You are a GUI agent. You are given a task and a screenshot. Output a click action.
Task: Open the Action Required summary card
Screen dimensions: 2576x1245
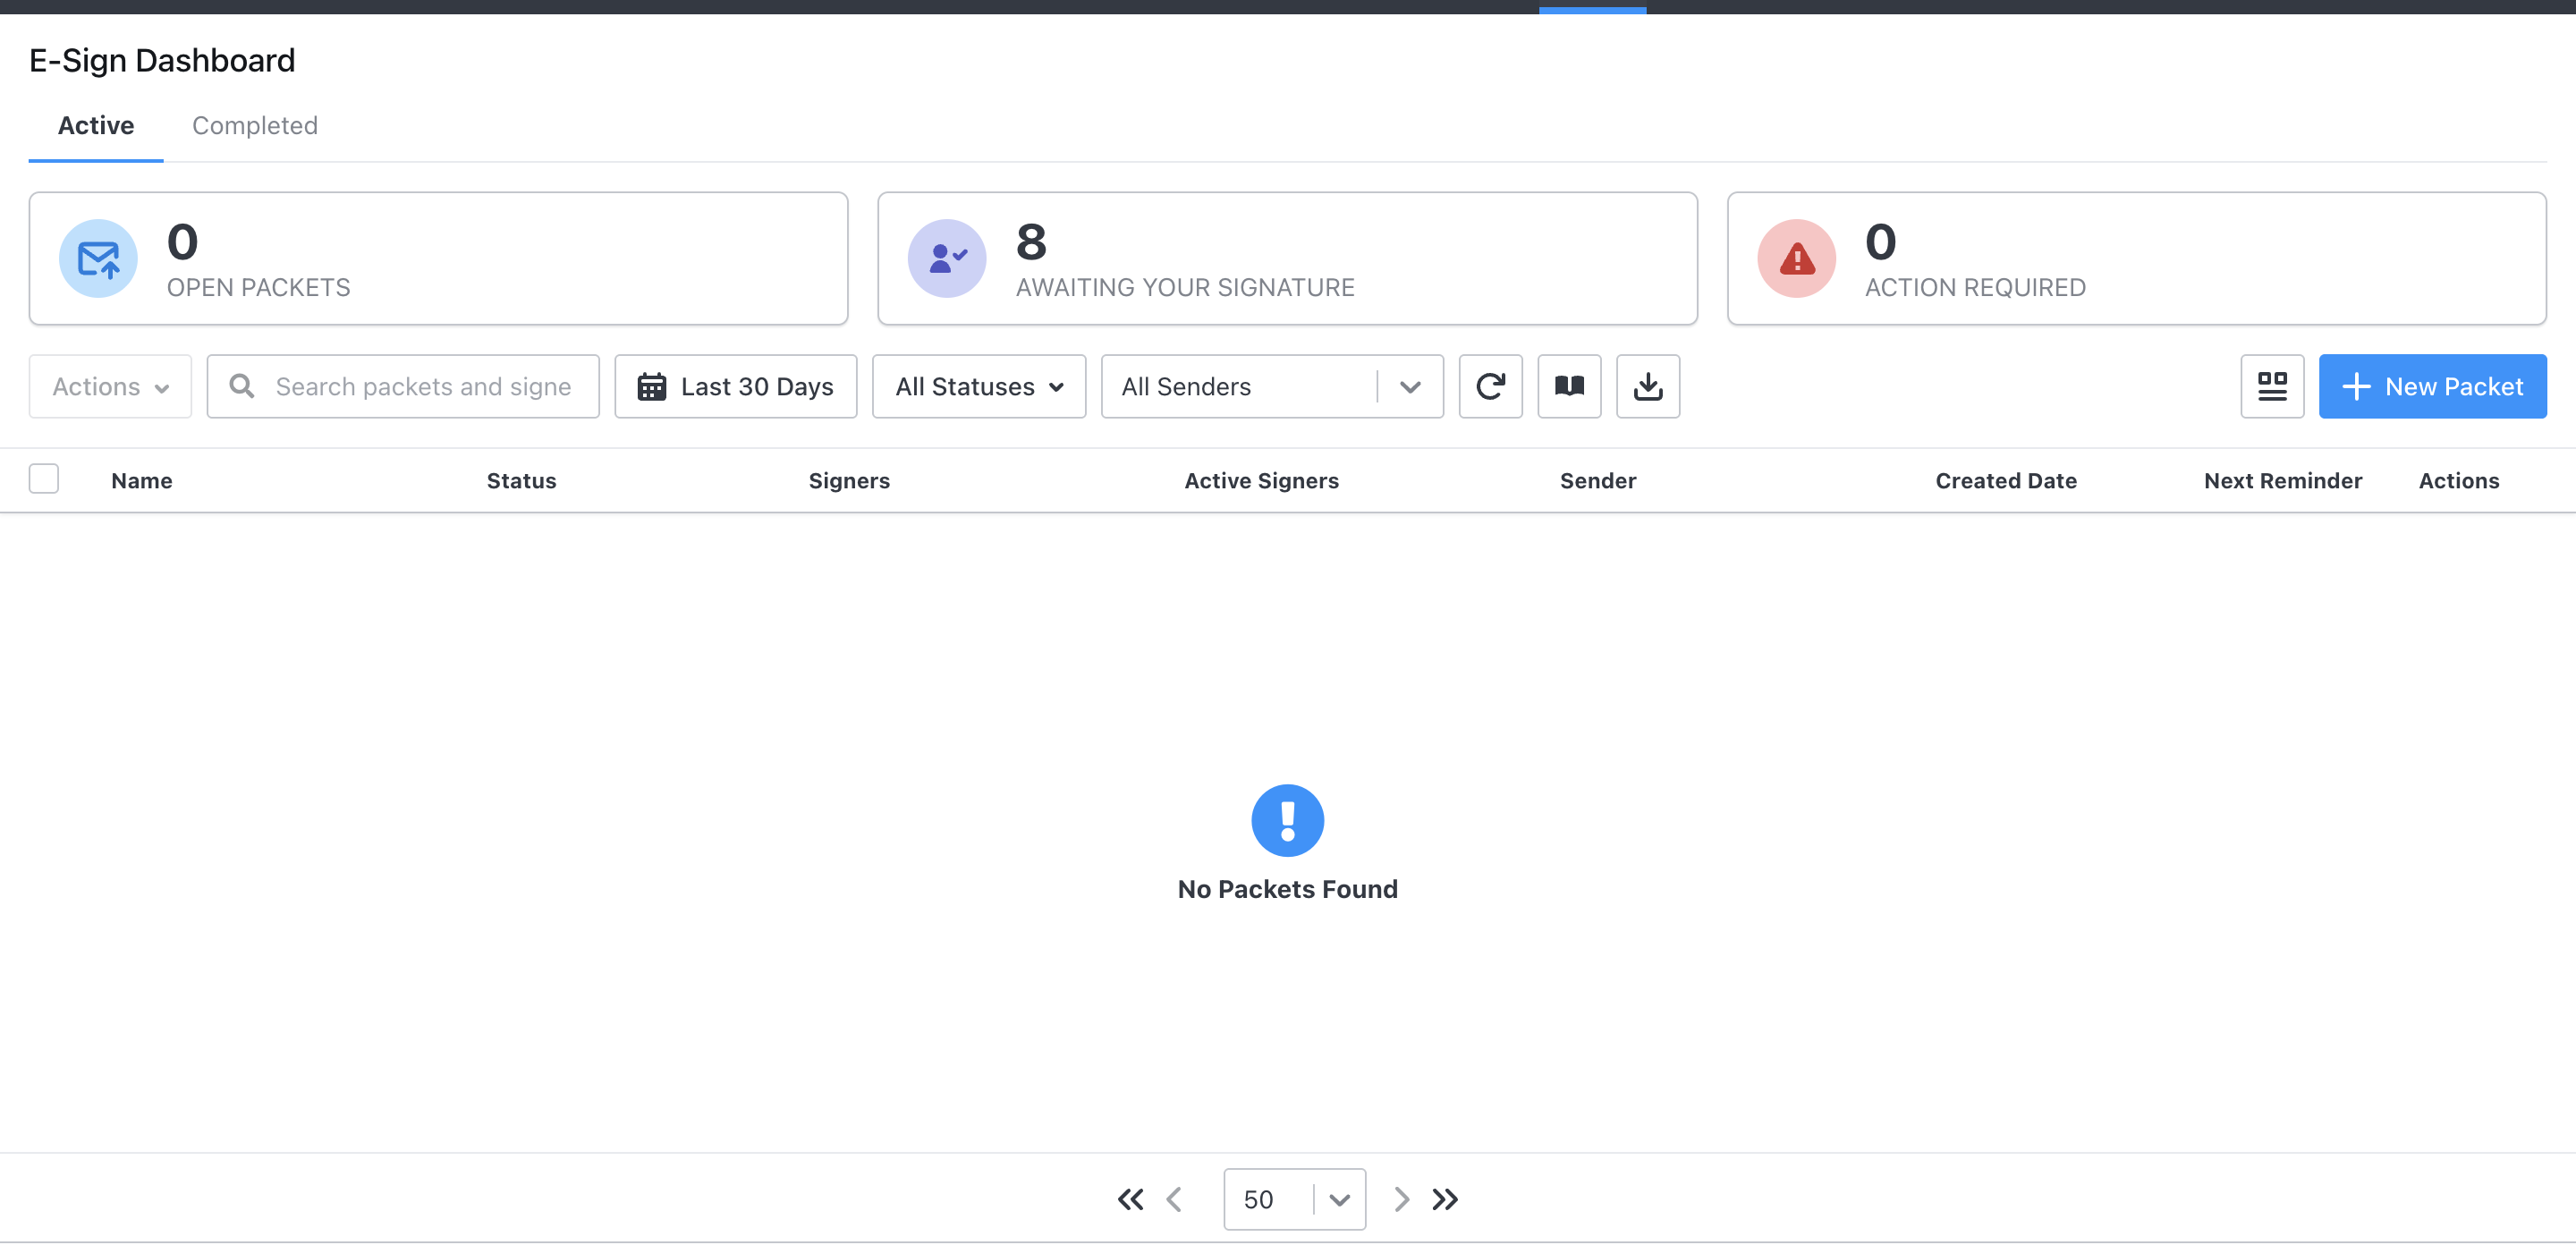coord(2137,258)
